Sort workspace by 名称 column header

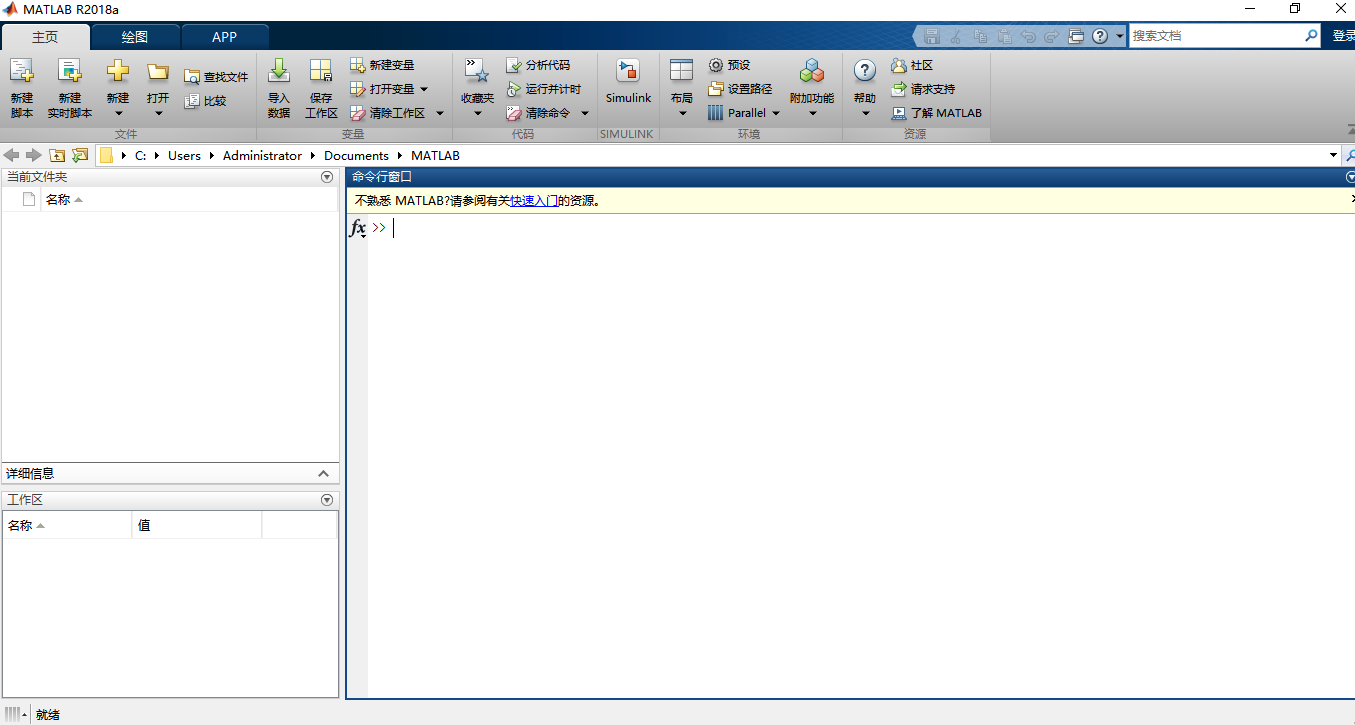(x=67, y=525)
